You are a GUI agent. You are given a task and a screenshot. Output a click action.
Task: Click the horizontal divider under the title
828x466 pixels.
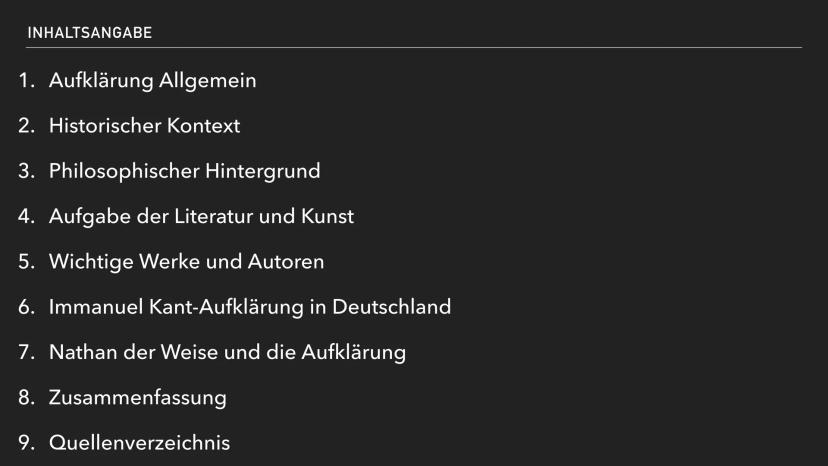coord(414,48)
